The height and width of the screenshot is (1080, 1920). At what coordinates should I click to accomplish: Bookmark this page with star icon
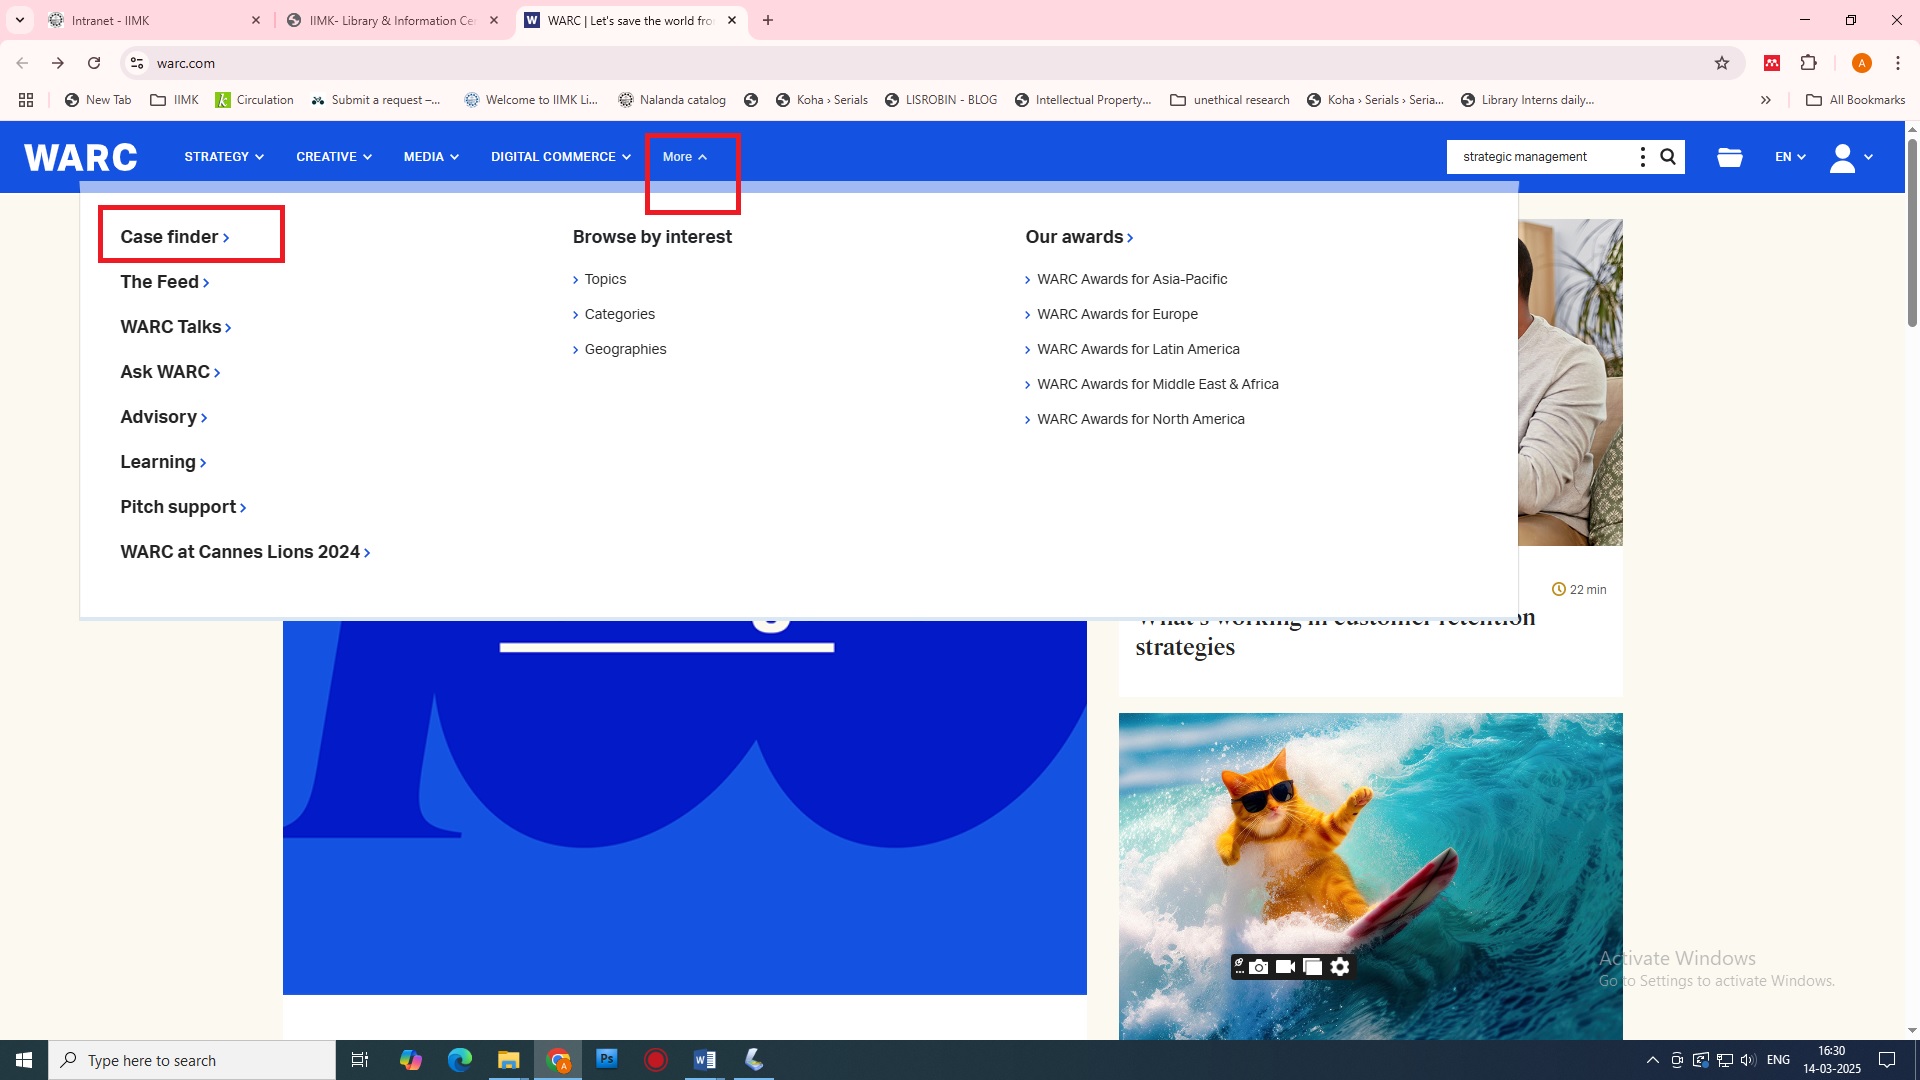1721,63
